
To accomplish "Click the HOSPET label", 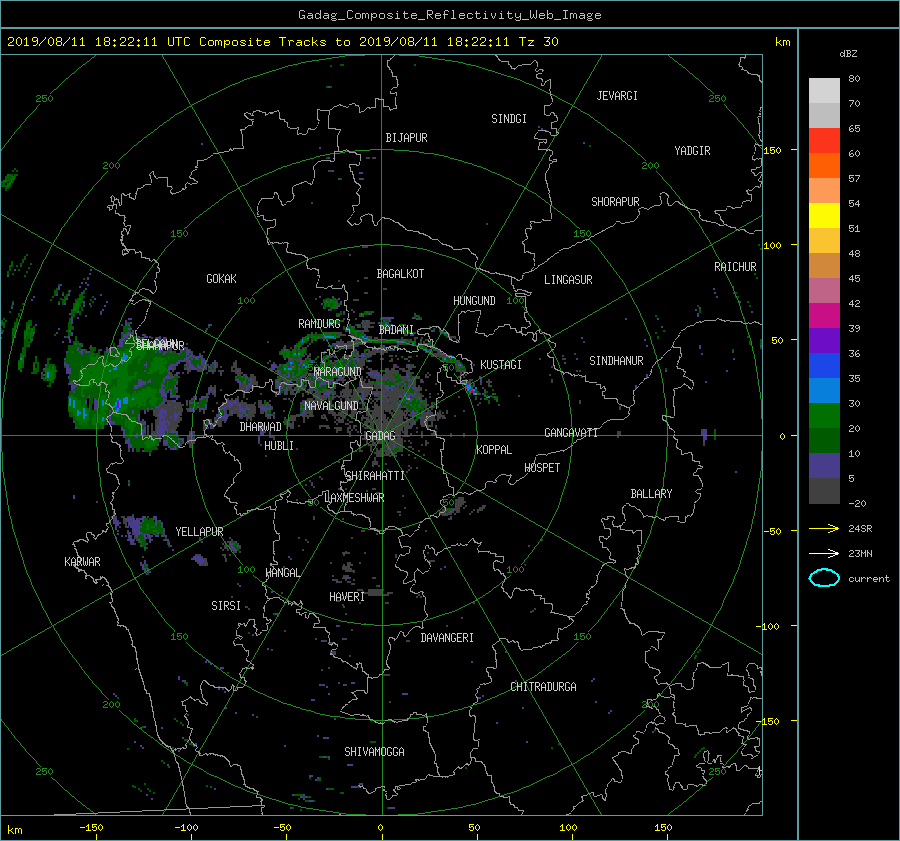I will [542, 468].
